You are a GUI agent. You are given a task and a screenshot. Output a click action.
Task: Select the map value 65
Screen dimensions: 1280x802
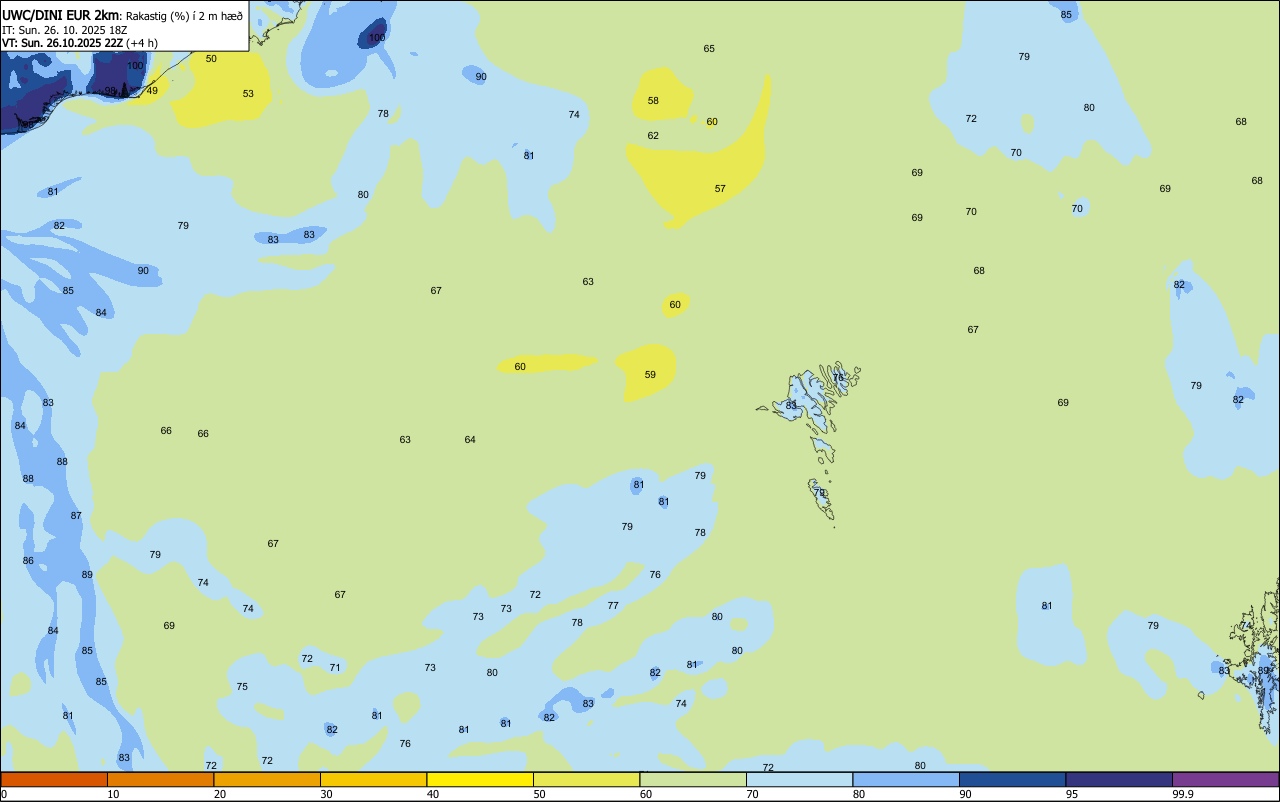(x=709, y=49)
